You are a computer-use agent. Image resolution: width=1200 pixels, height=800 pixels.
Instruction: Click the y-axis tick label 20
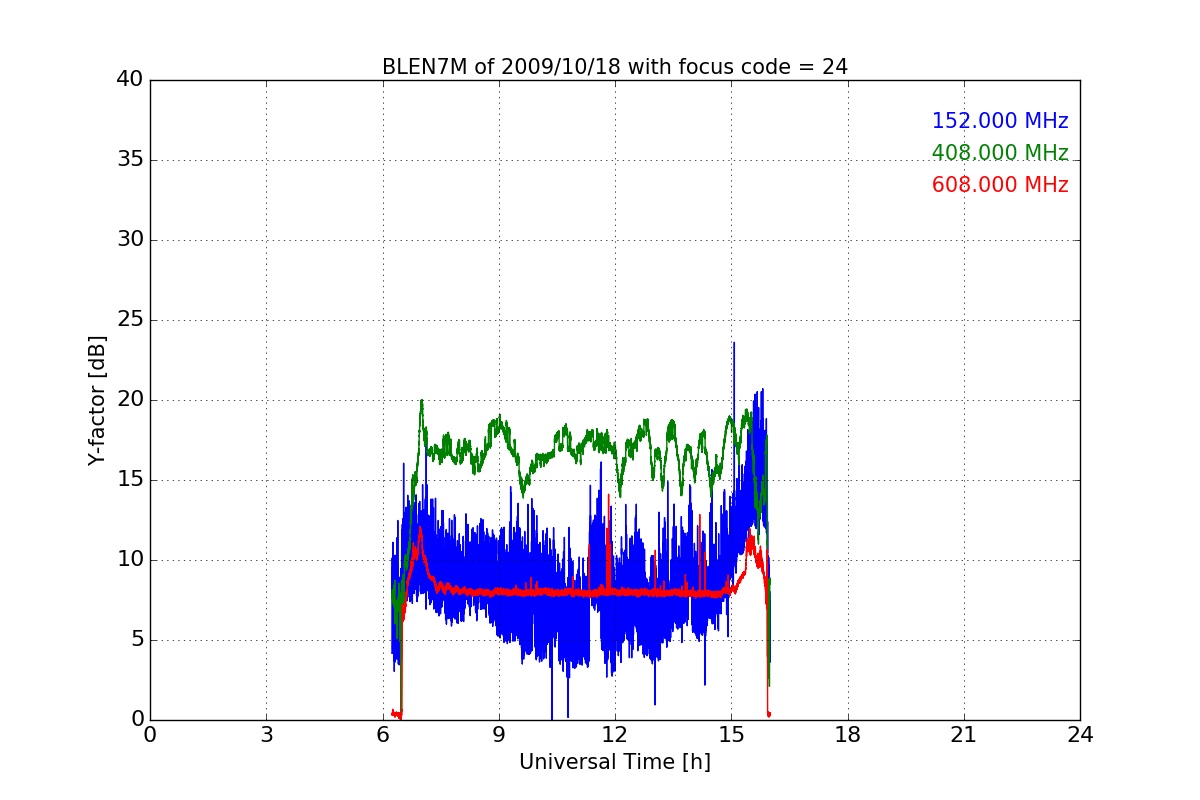coord(130,400)
